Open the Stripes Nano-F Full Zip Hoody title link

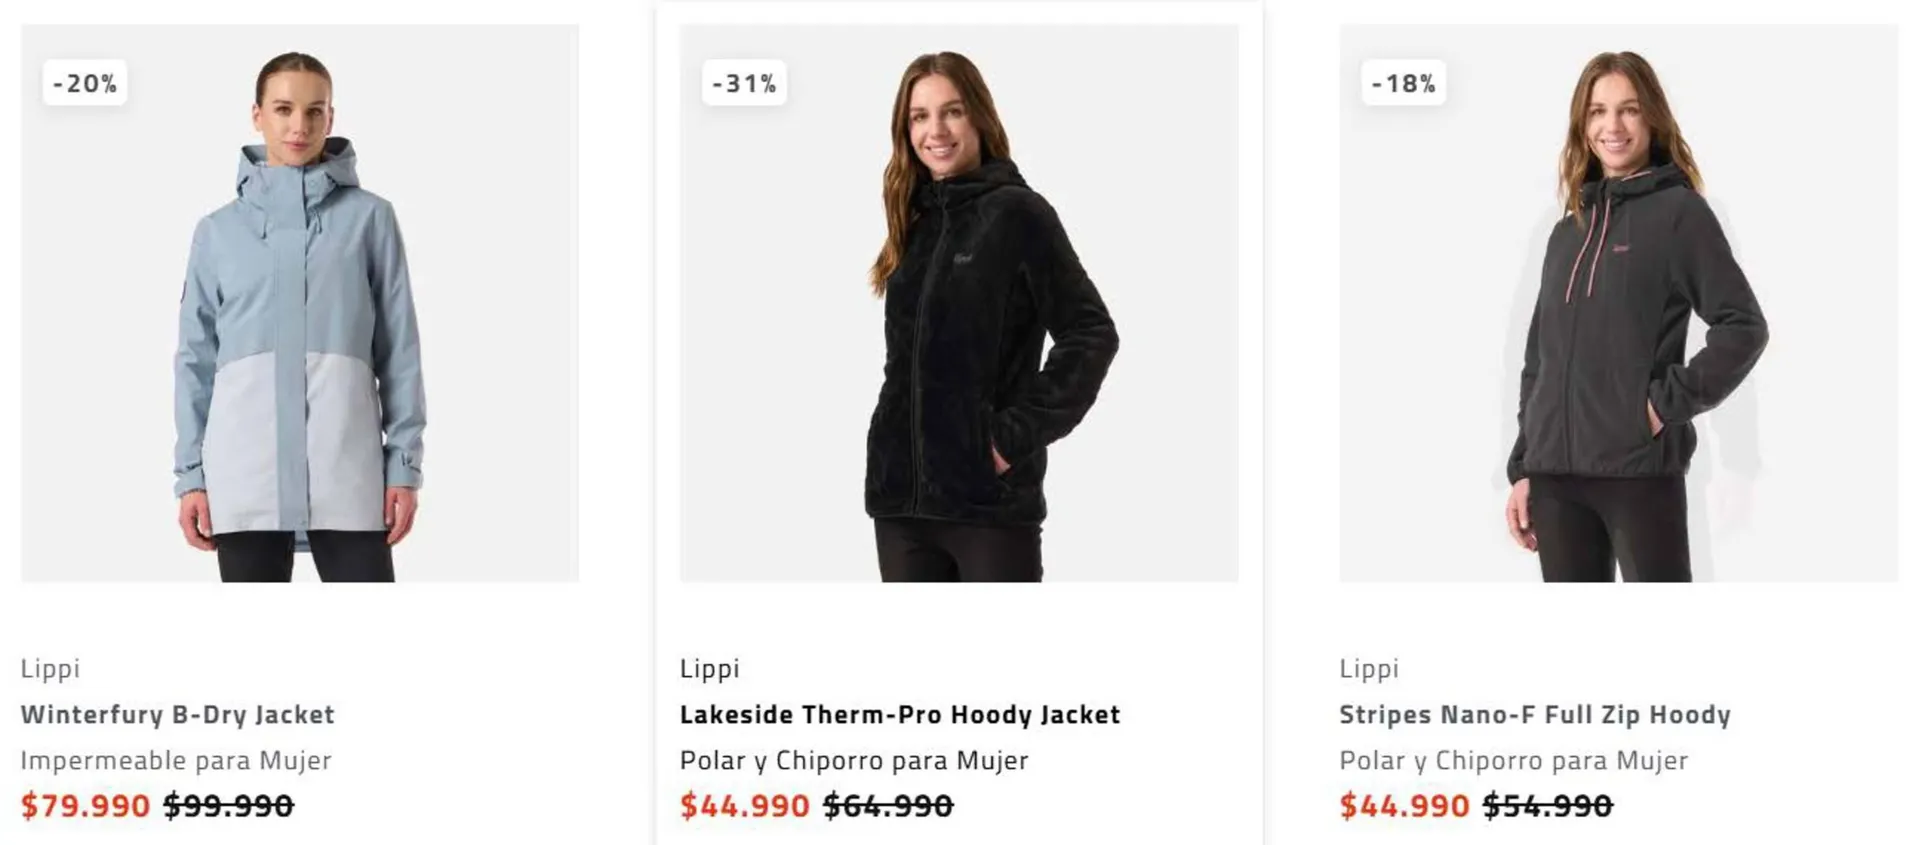1535,714
